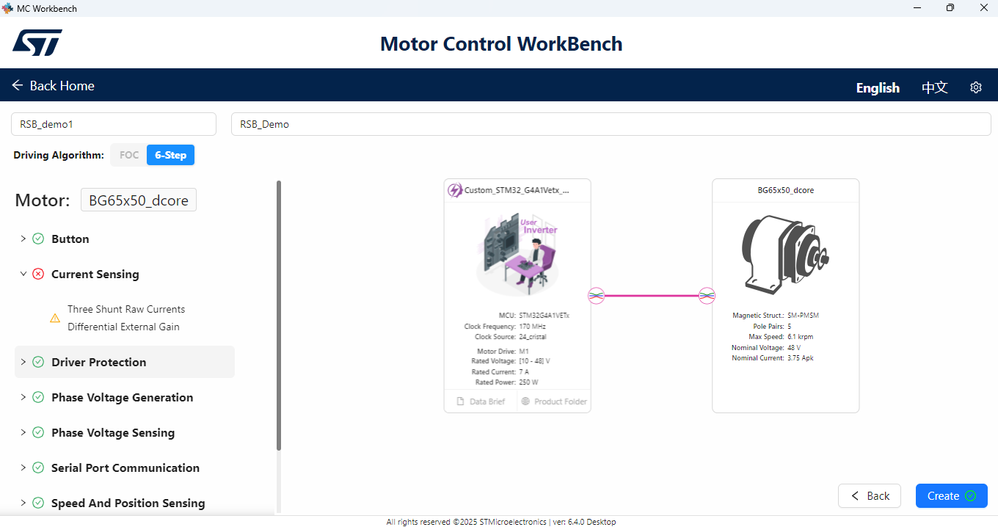Click Pole Pairs: 5 value

click(x=789, y=326)
